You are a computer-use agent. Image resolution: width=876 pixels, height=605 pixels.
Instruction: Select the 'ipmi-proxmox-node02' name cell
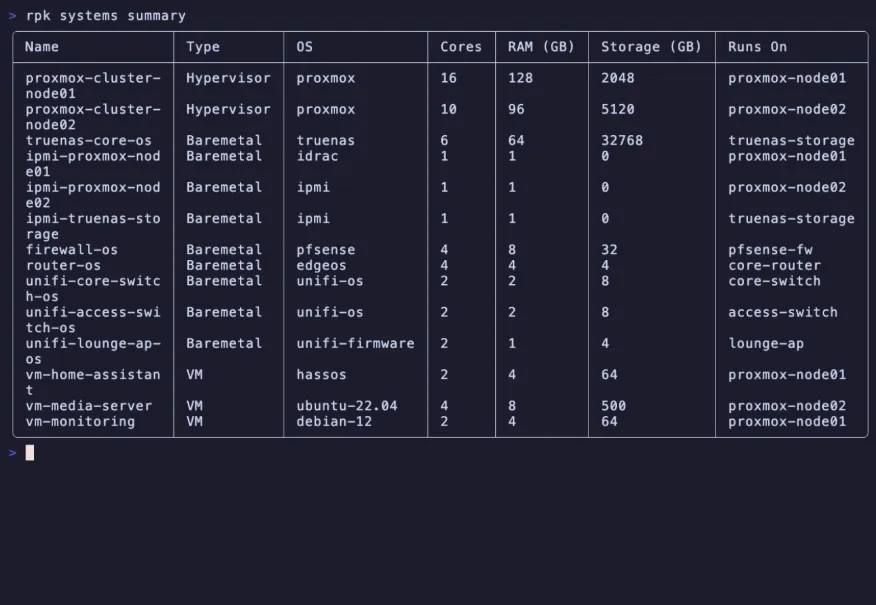93,195
